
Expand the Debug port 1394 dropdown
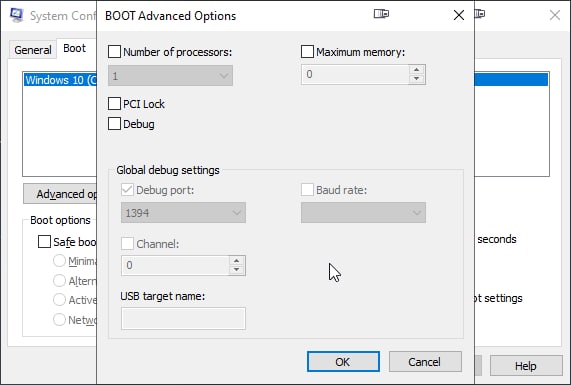tap(183, 213)
